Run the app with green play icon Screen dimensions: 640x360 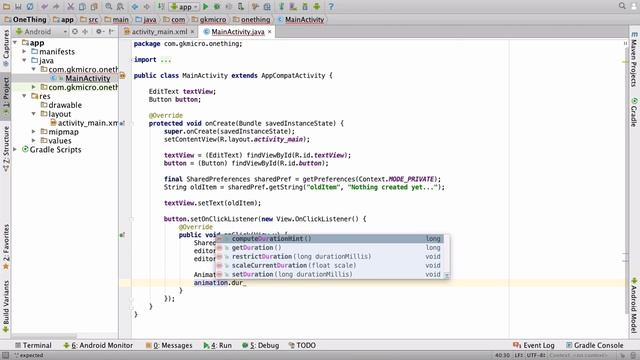point(206,7)
